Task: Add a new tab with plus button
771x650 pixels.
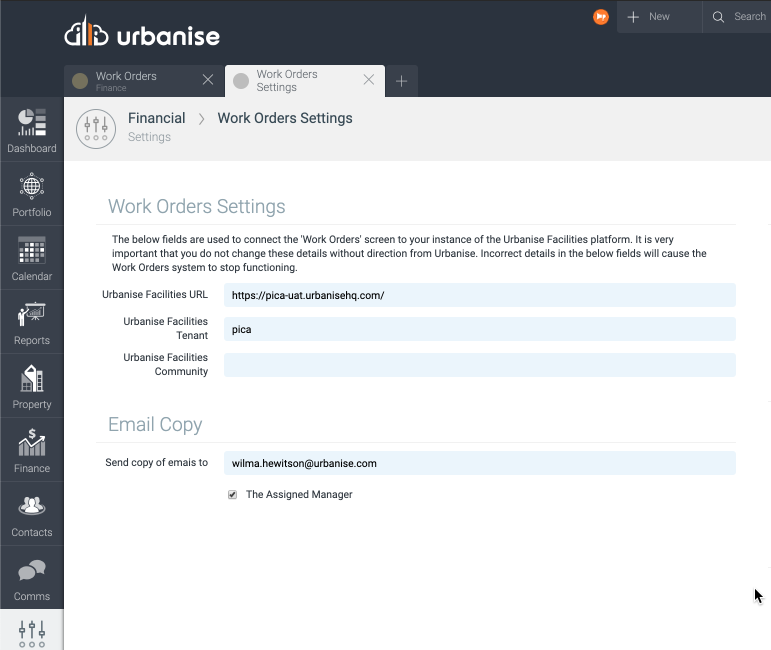Action: pyautogui.click(x=401, y=81)
